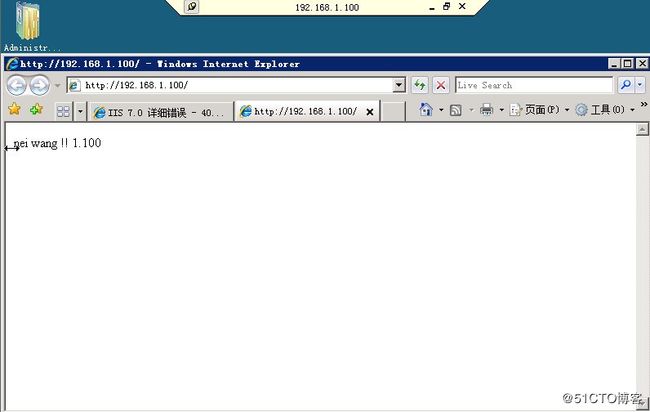This screenshot has height=412, width=650.
Task: Click the RSS Feeds icon
Action: (x=456, y=110)
